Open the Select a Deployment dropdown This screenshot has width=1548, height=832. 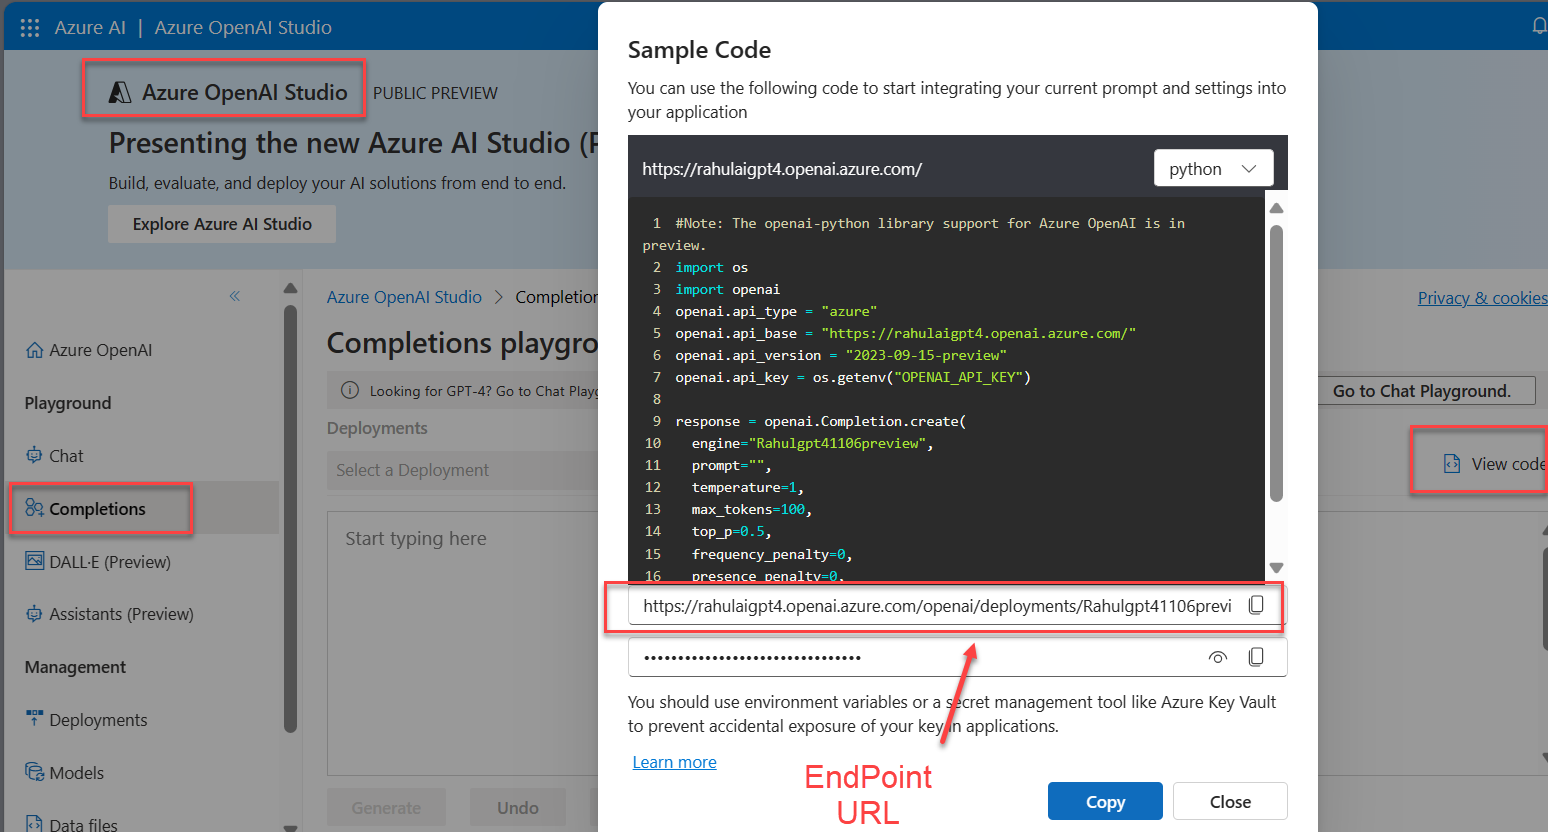coord(462,470)
